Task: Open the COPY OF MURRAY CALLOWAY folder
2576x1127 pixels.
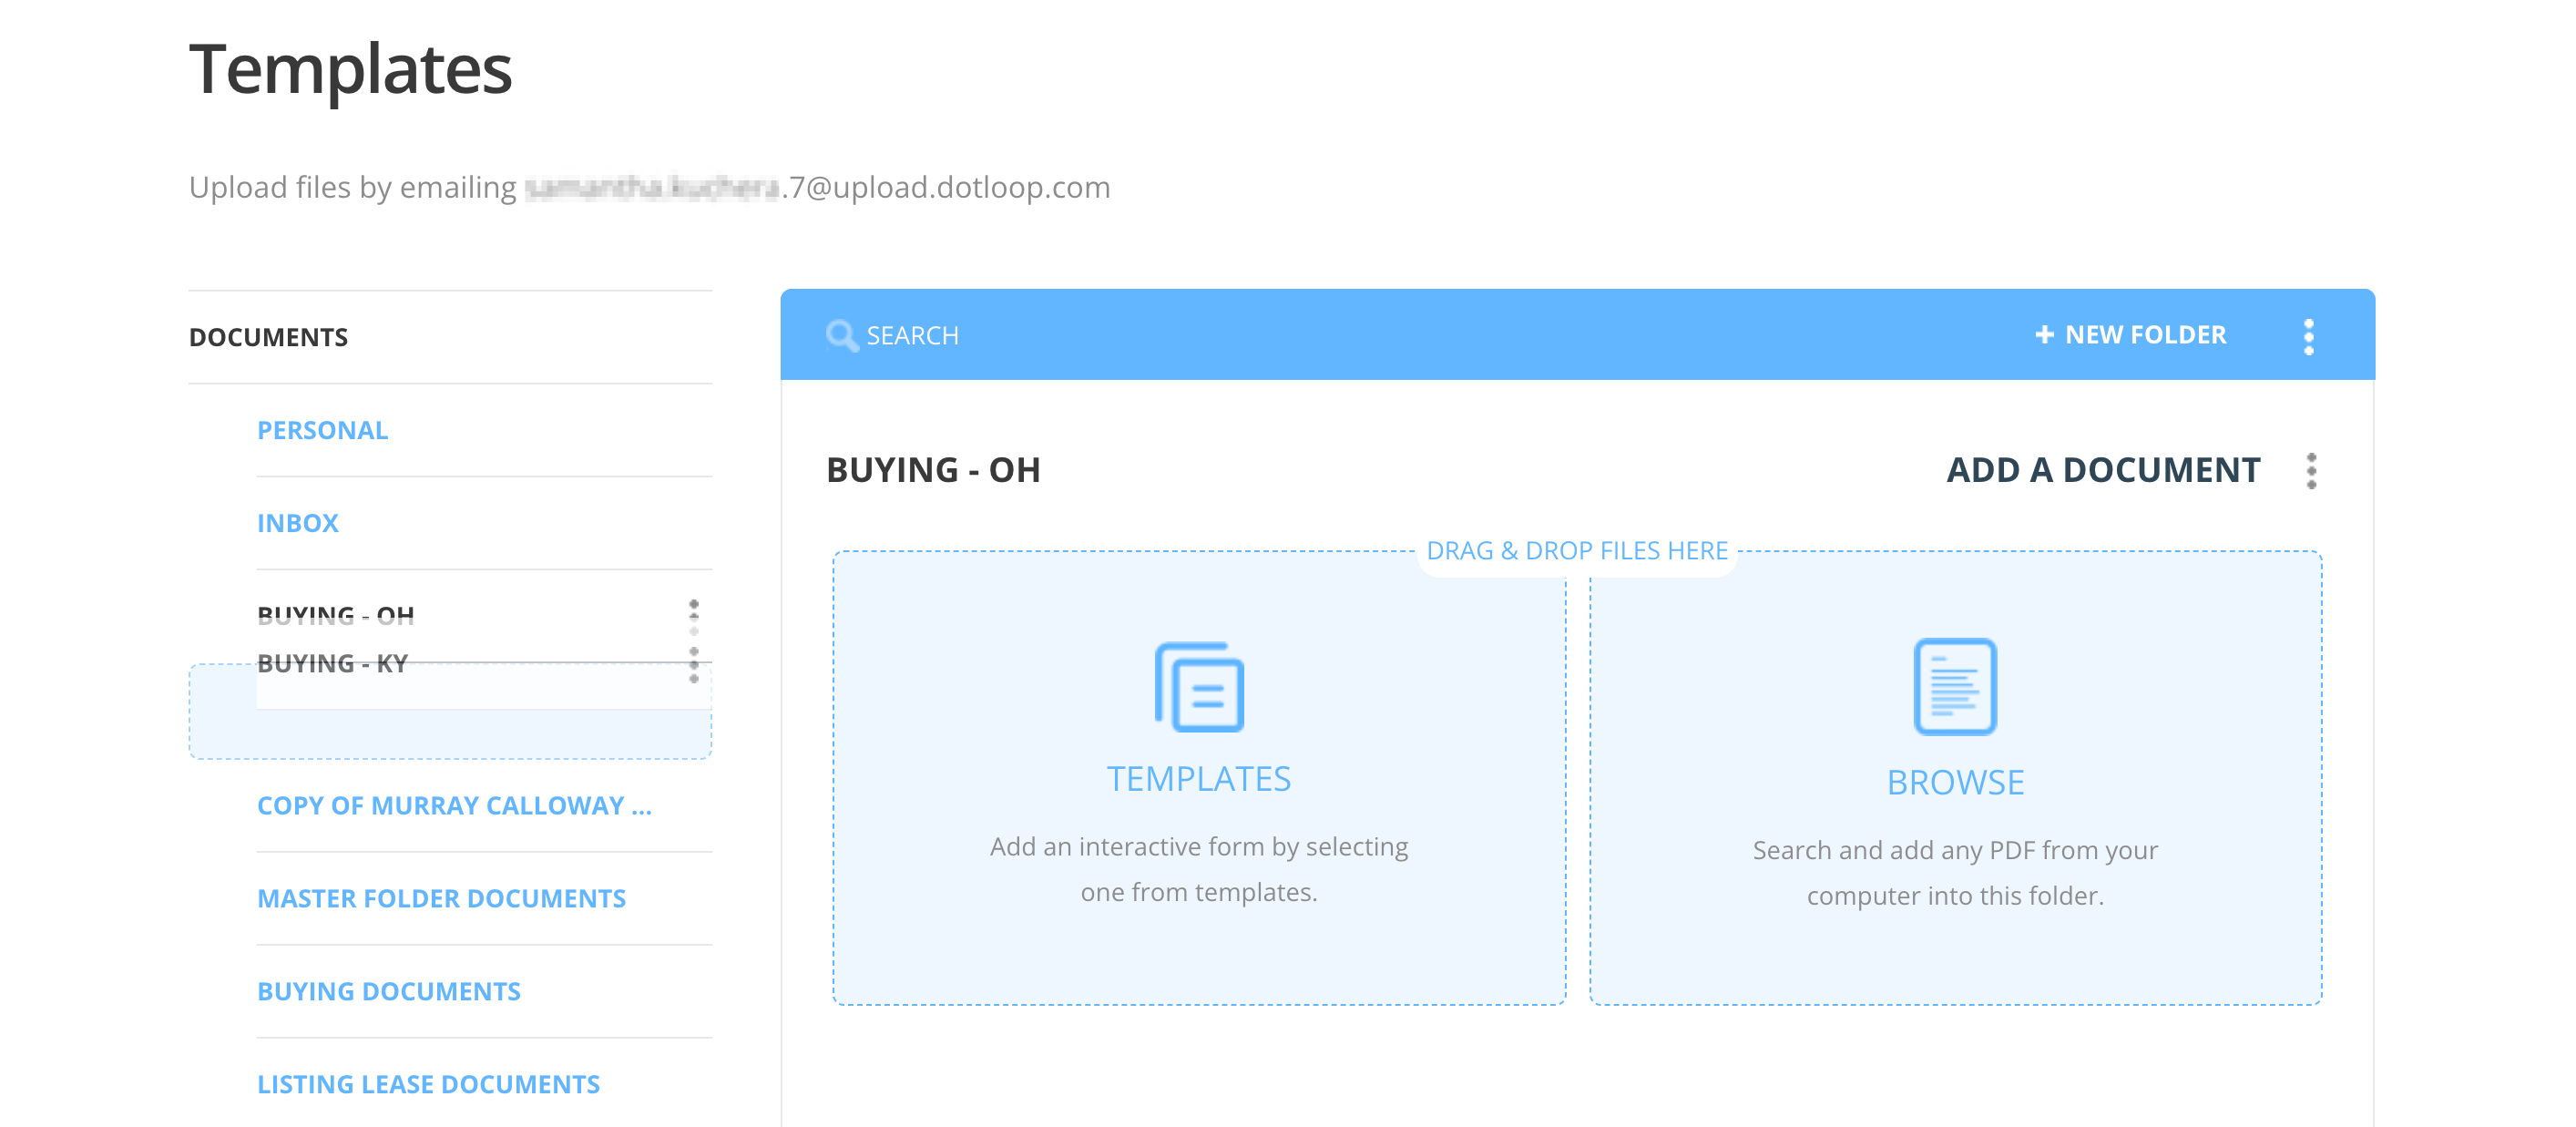Action: click(455, 805)
